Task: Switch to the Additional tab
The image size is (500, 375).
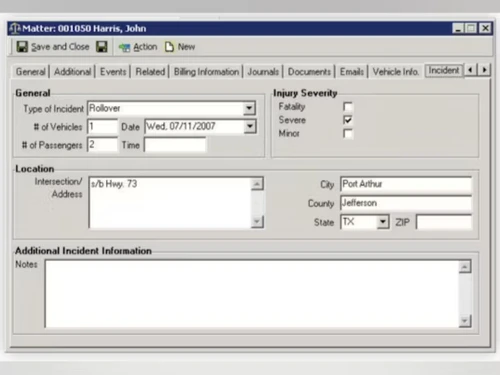Action: [72, 72]
